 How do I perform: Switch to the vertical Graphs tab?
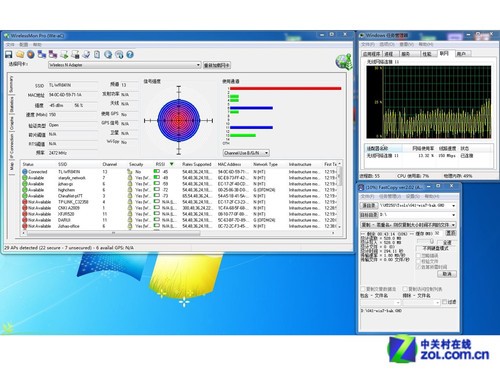(11, 123)
